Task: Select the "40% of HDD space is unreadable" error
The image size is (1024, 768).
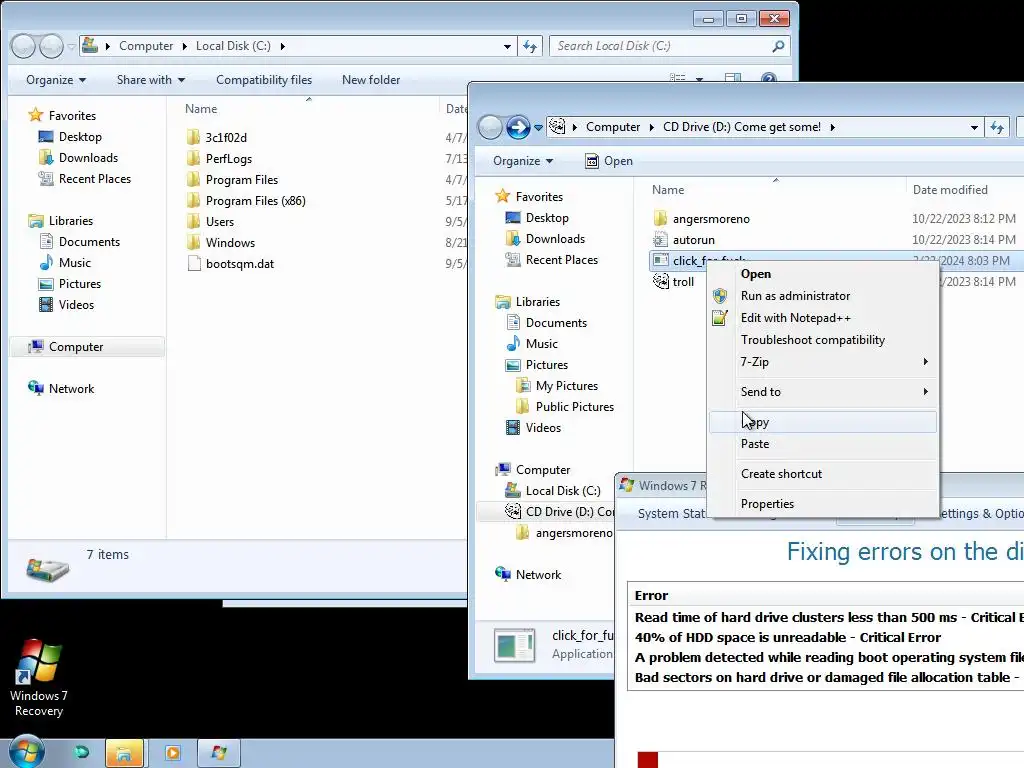Action: pyautogui.click(x=788, y=637)
